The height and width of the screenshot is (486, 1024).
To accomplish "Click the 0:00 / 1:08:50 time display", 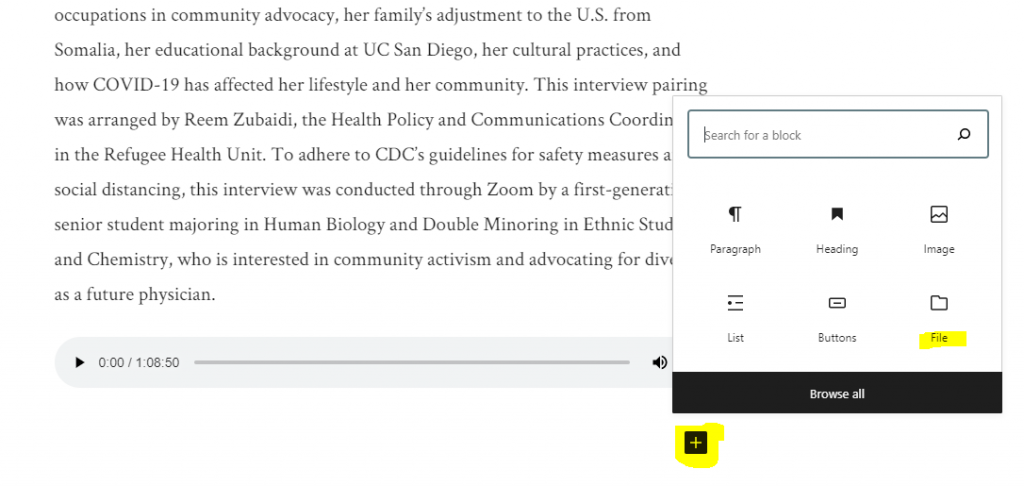I will click(138, 363).
